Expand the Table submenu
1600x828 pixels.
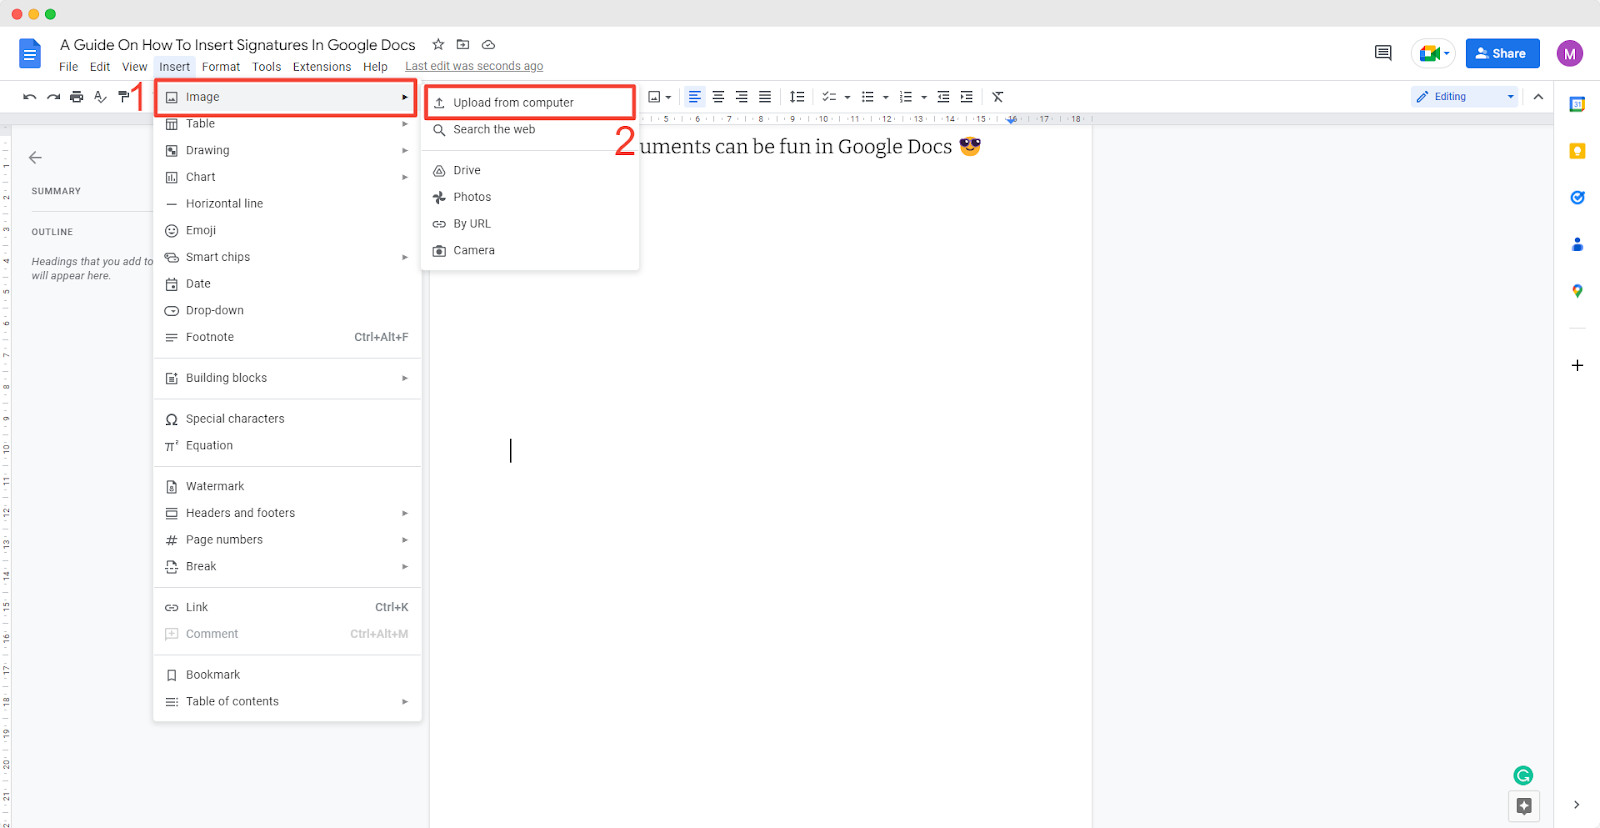[287, 124]
